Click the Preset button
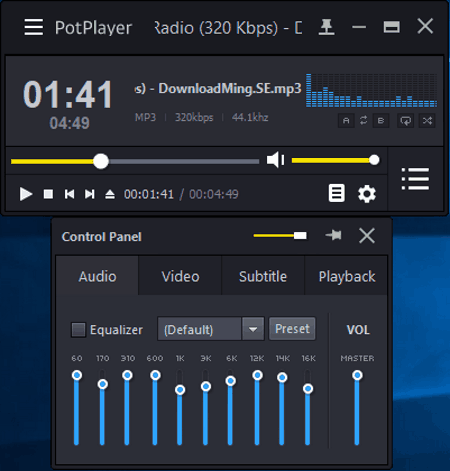 click(292, 329)
